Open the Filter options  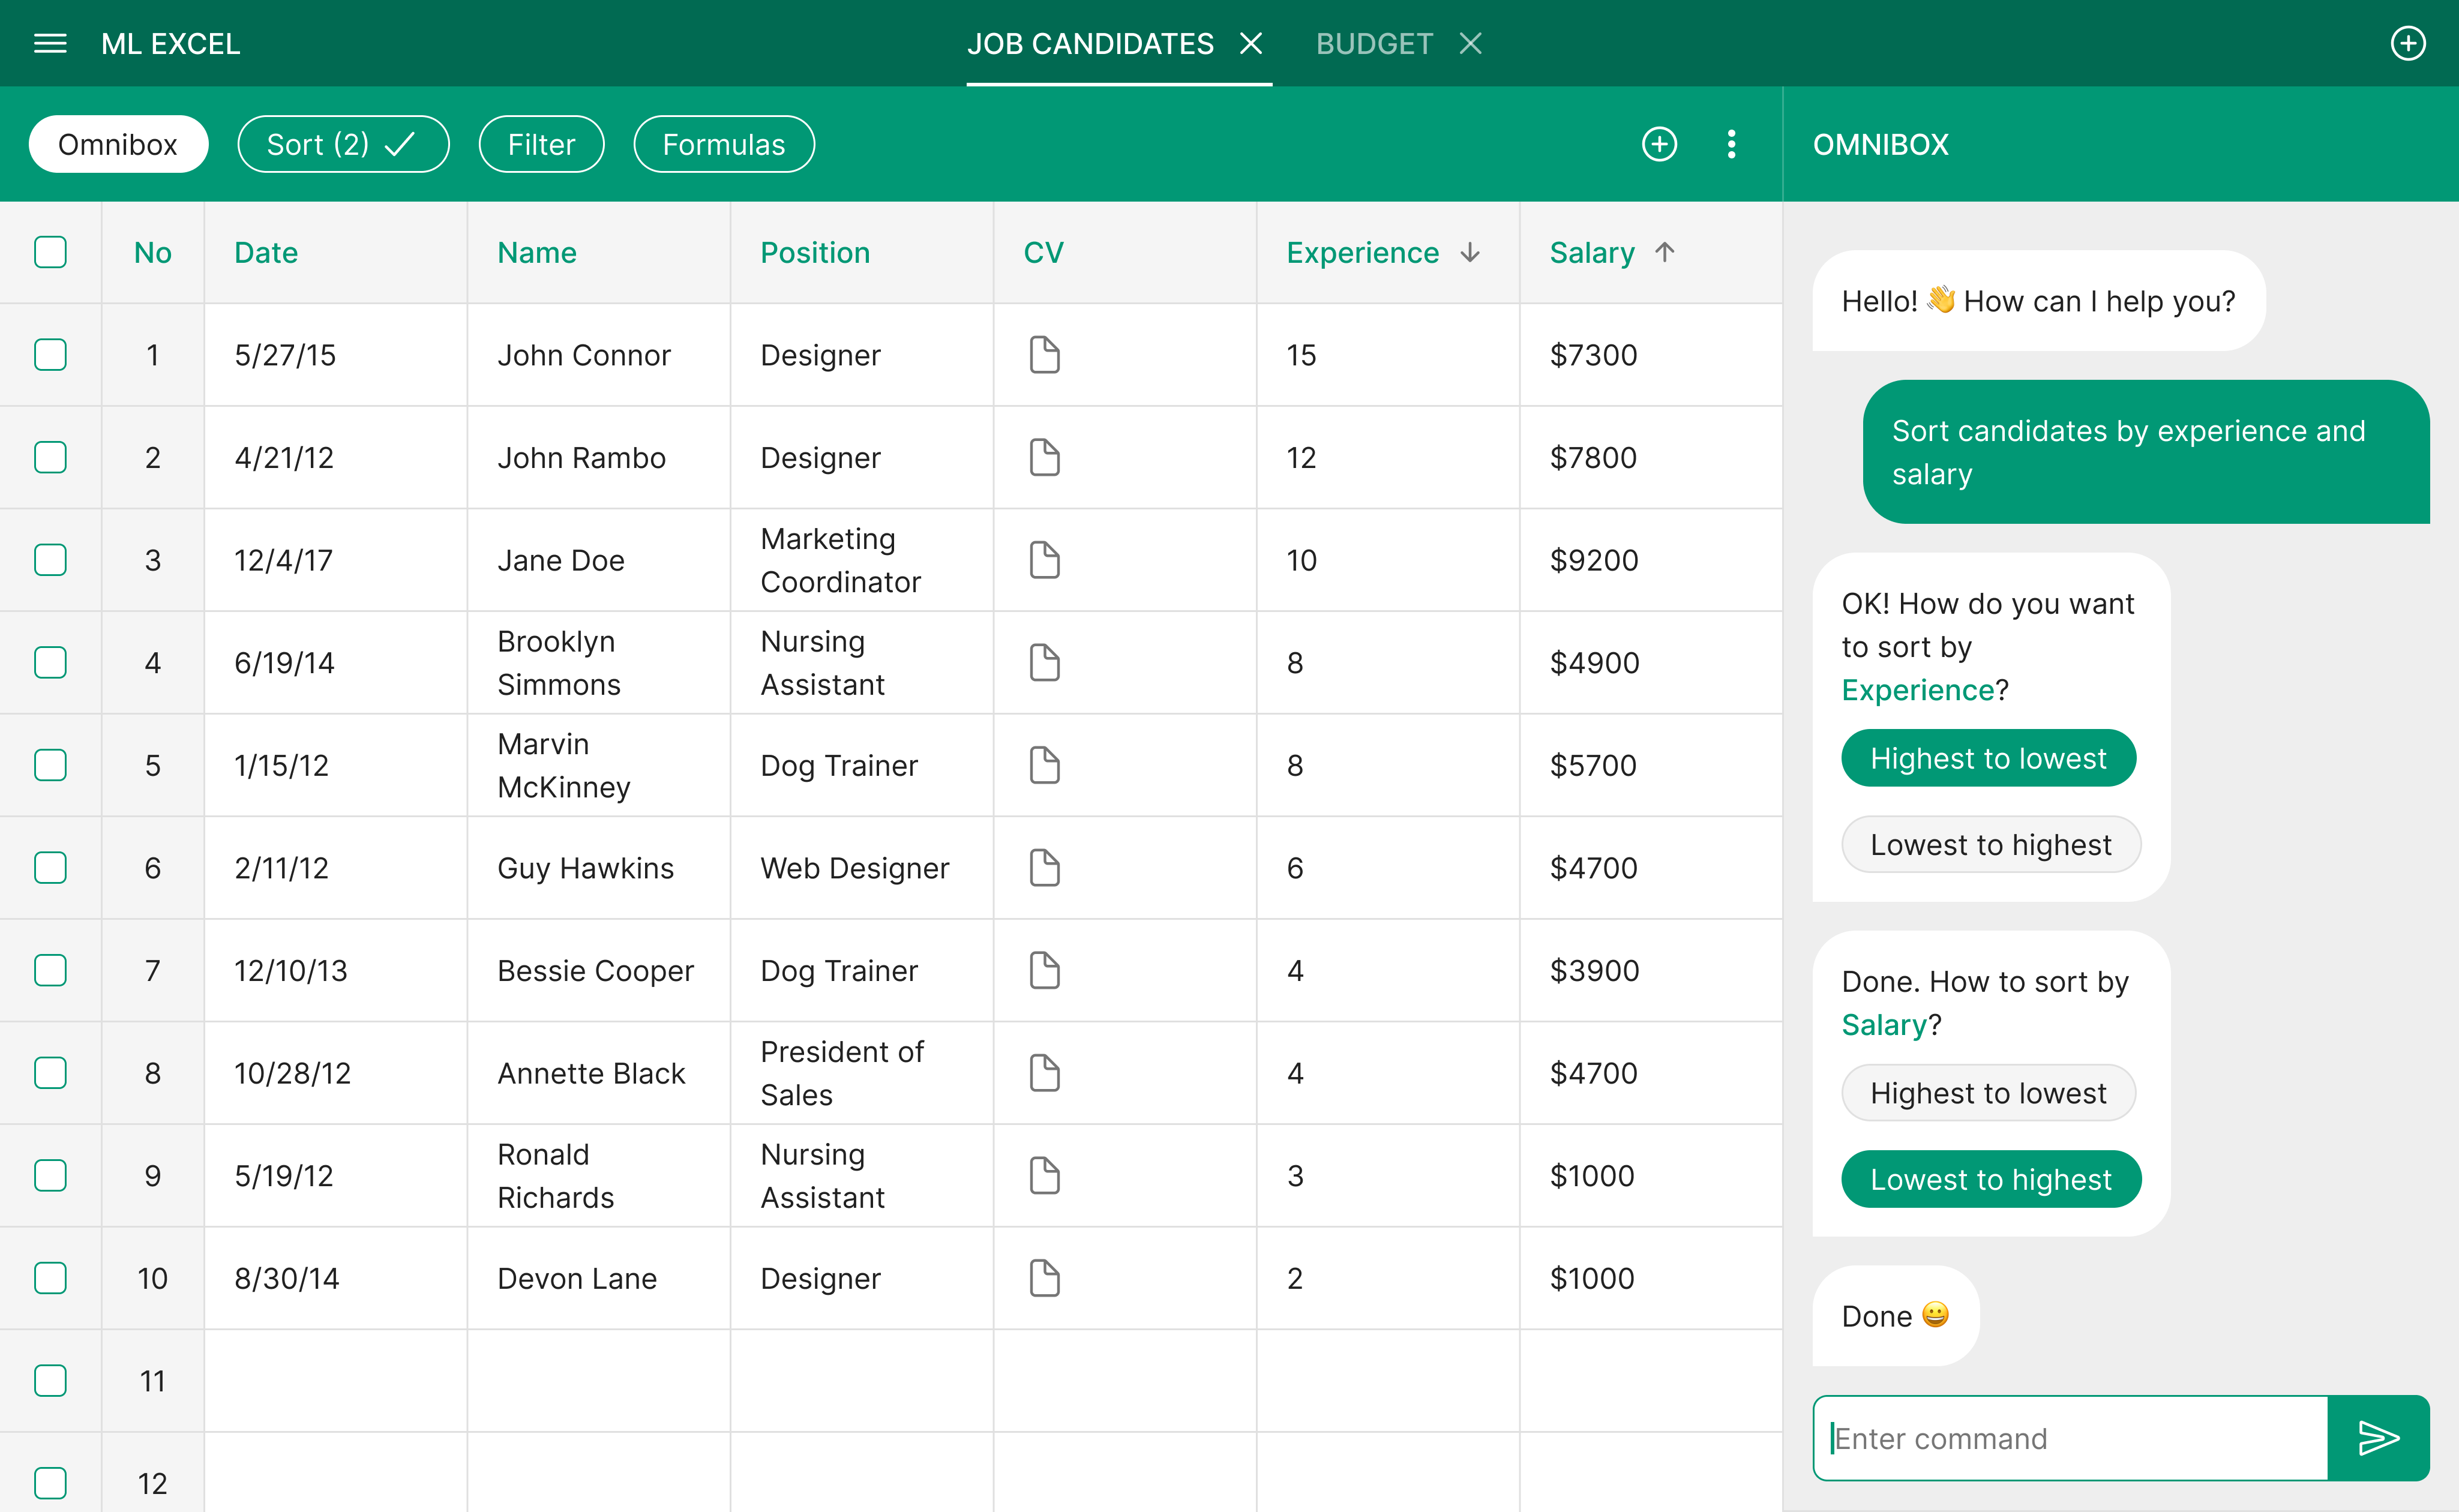tap(541, 144)
